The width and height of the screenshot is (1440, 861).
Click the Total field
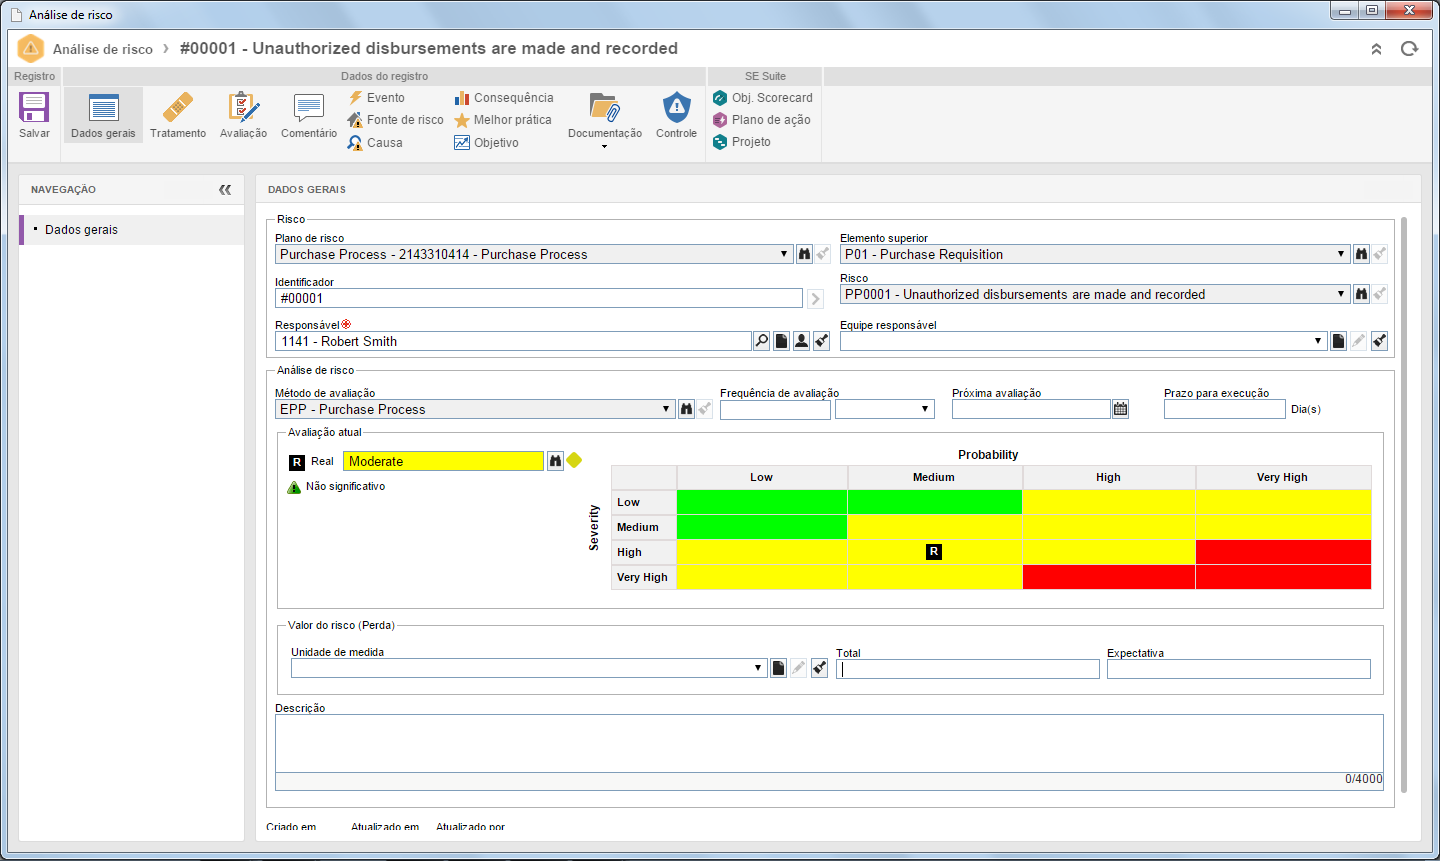(968, 670)
